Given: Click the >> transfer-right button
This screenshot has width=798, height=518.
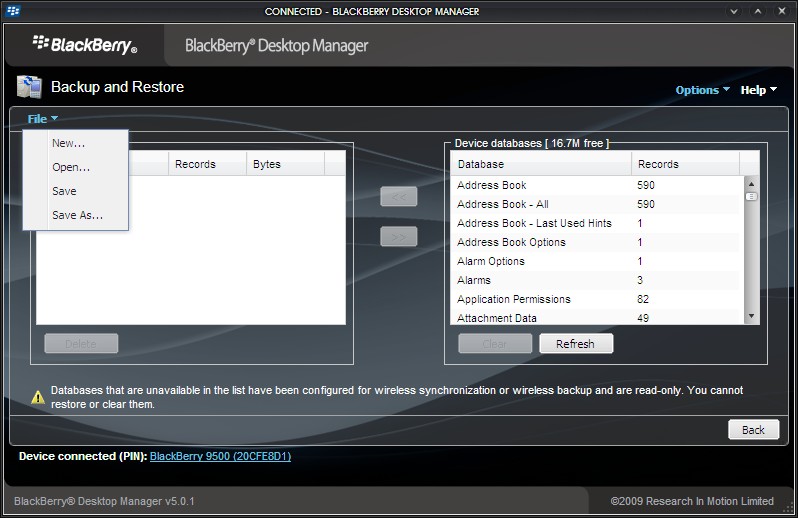Looking at the screenshot, I should (398, 237).
